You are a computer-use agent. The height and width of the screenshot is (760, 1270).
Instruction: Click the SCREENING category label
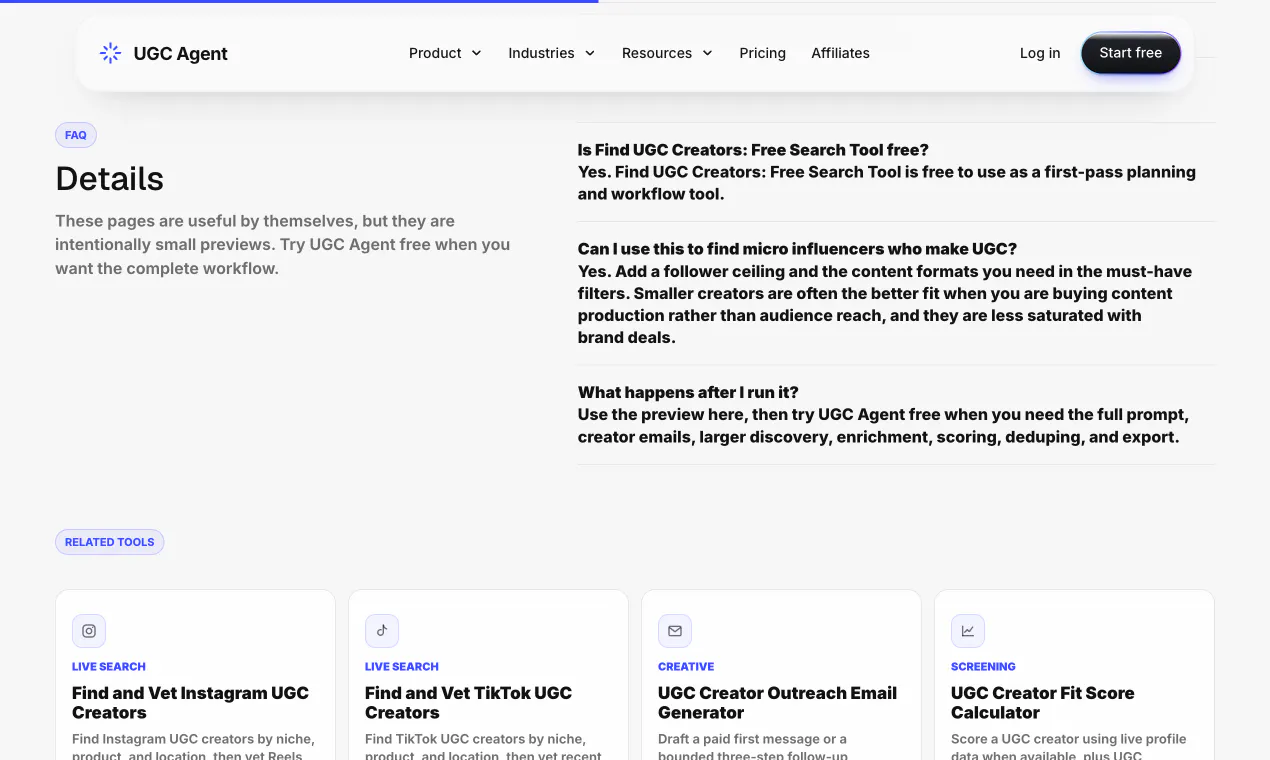[x=983, y=666]
